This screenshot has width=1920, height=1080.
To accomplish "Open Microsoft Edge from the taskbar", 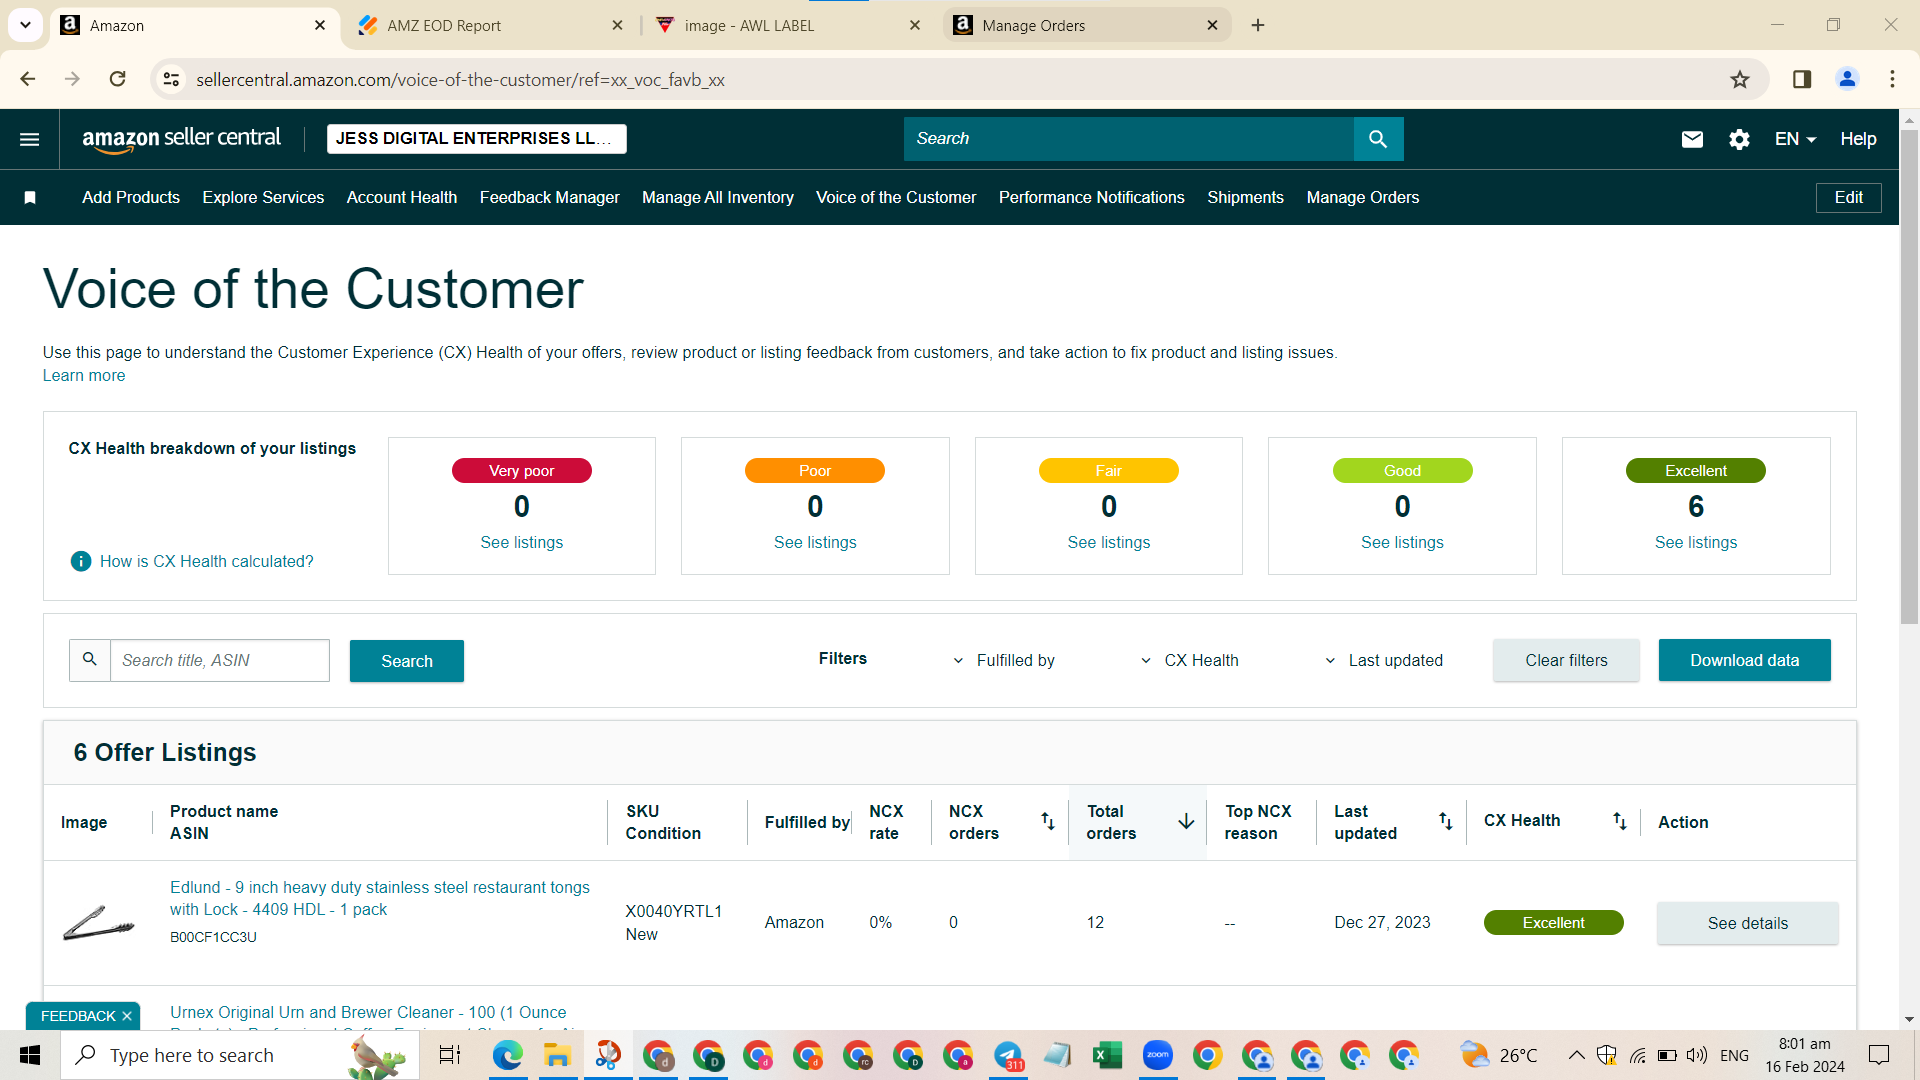I will [x=507, y=1055].
